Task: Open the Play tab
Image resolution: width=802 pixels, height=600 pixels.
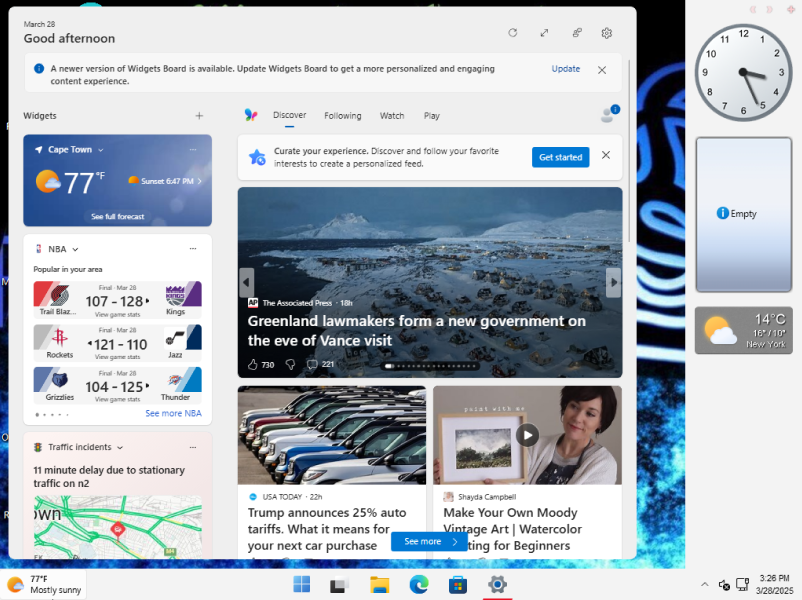Action: coord(432,116)
